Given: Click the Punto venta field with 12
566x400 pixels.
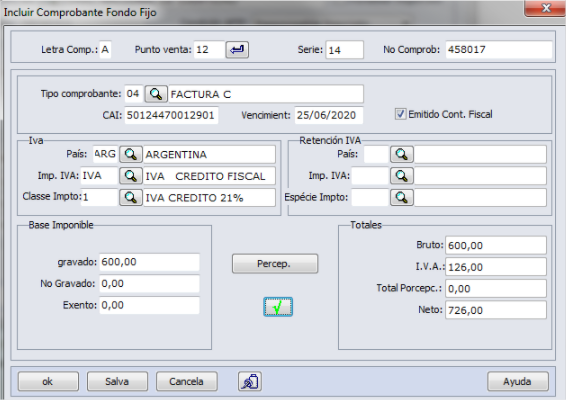Looking at the screenshot, I should pyautogui.click(x=209, y=49).
